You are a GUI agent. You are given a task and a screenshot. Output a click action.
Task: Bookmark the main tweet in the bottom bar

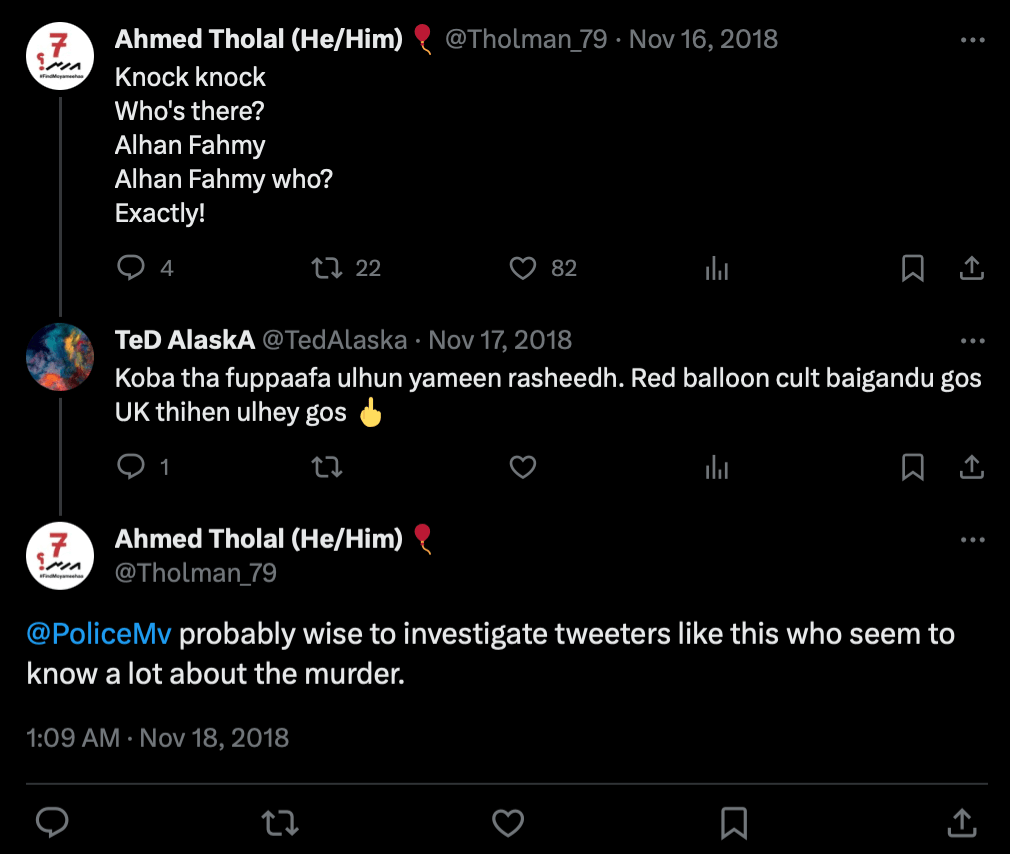(735, 822)
